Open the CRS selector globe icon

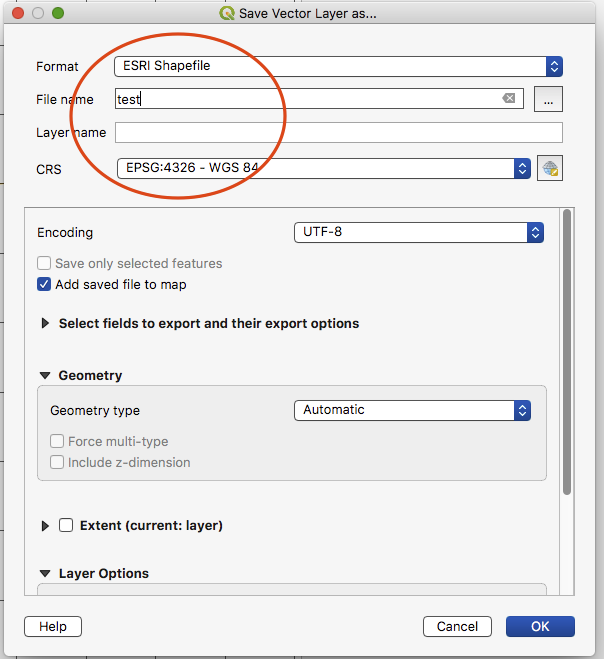coord(550,168)
